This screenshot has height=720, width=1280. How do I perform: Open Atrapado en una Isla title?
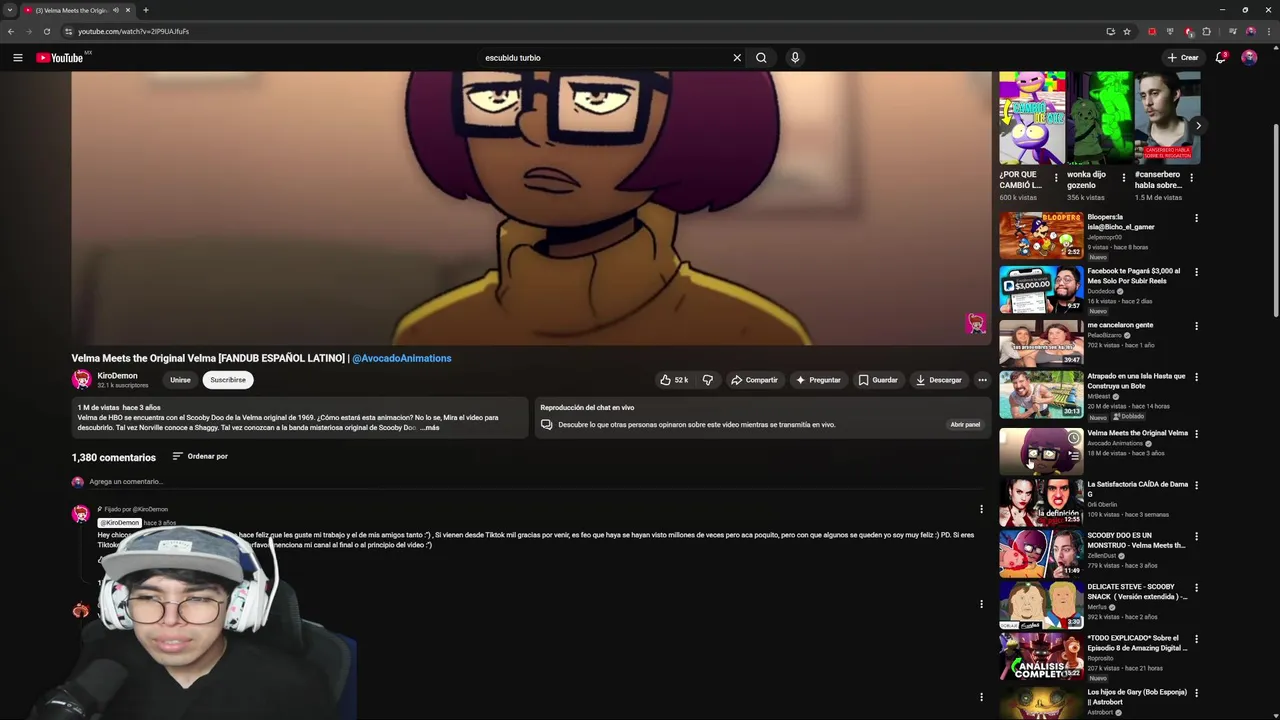[1136, 381]
